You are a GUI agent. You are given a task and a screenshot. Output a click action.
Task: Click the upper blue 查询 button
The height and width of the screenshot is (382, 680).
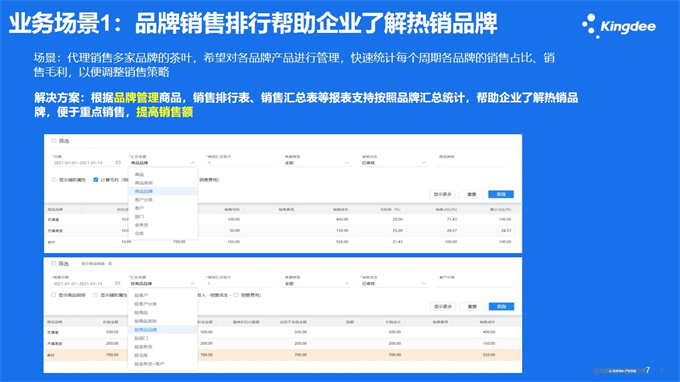click(x=501, y=194)
